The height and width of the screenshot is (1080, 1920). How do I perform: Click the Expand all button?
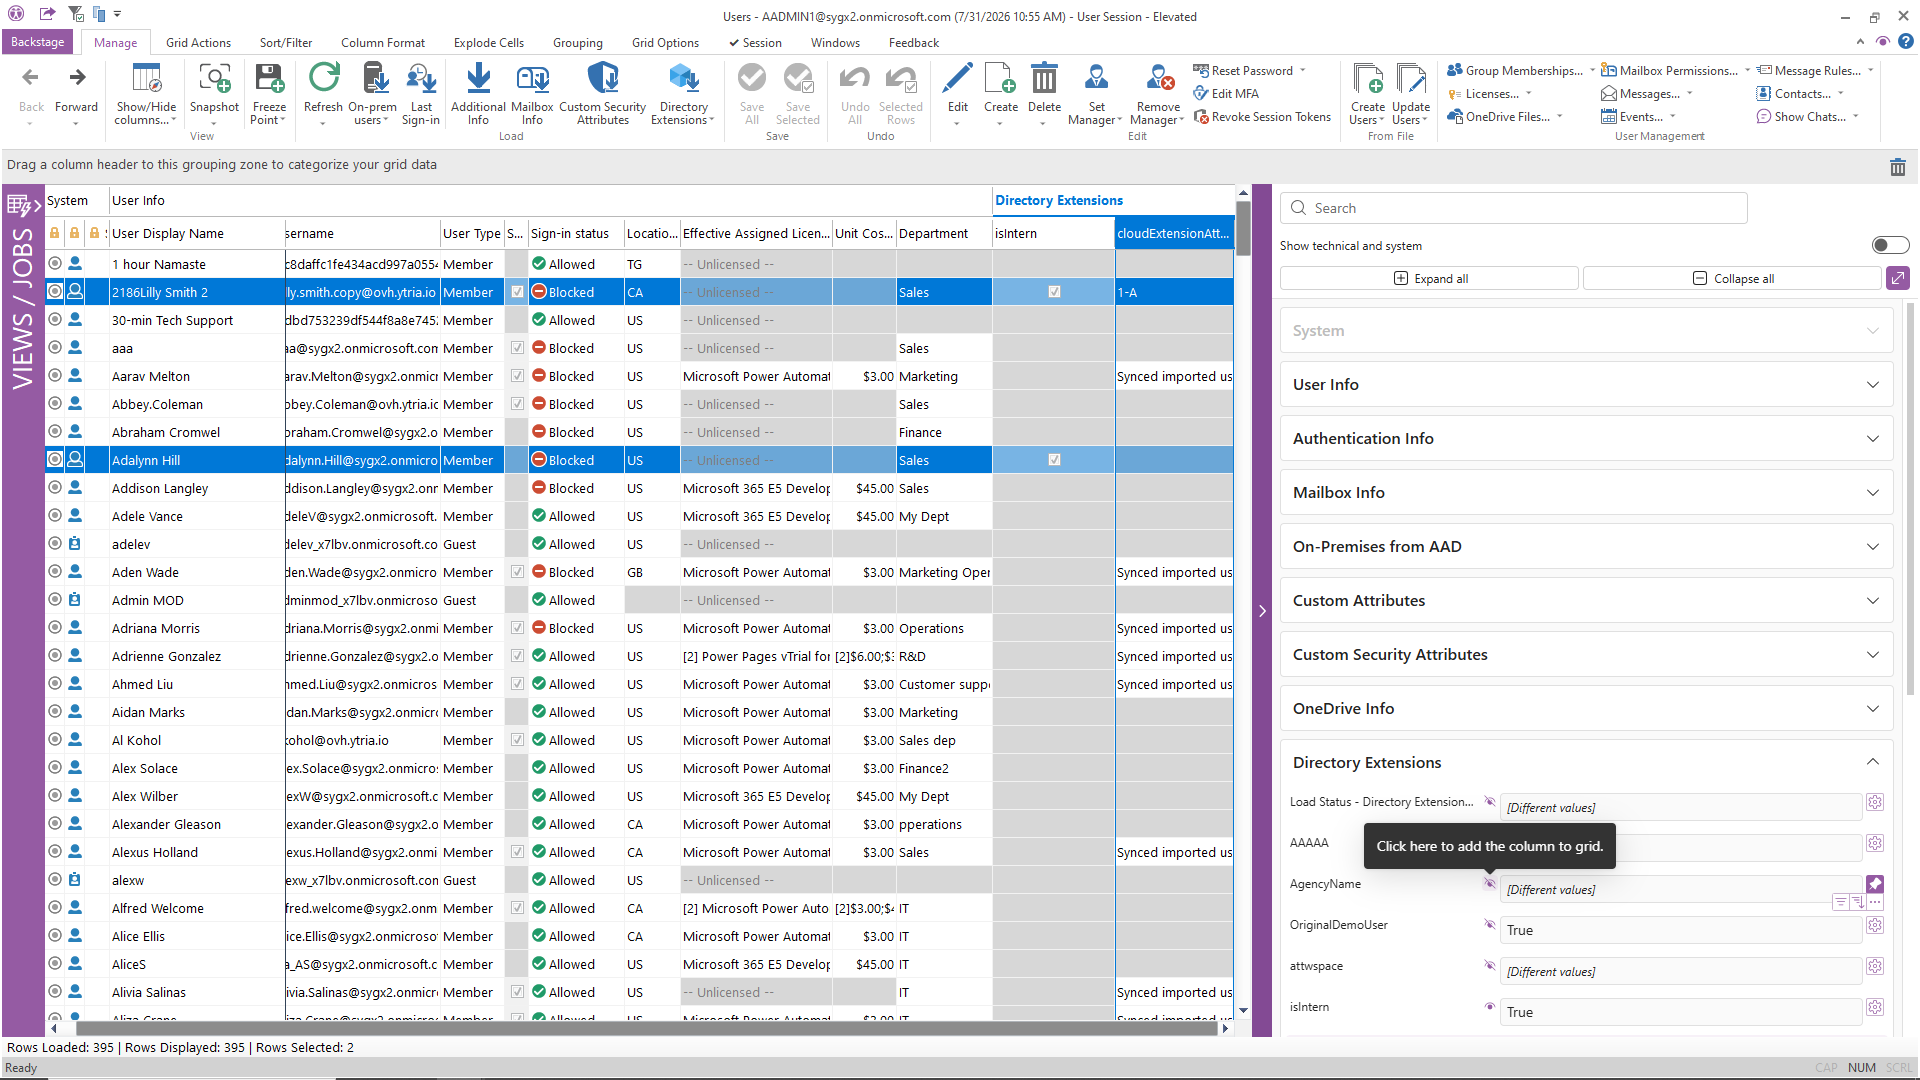click(1430, 279)
